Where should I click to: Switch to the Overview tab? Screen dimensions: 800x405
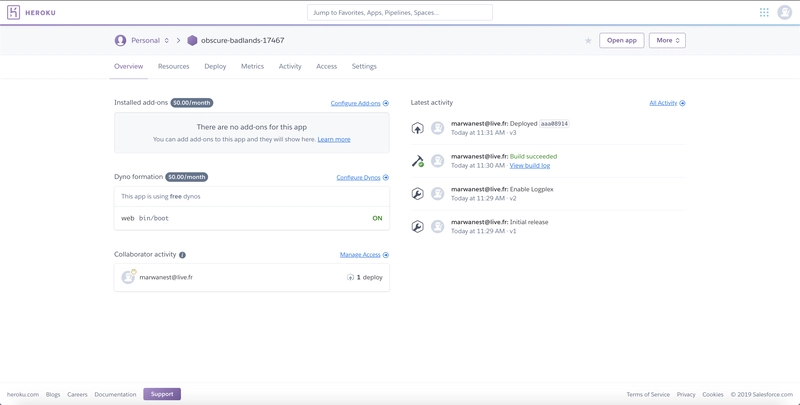[x=129, y=66]
